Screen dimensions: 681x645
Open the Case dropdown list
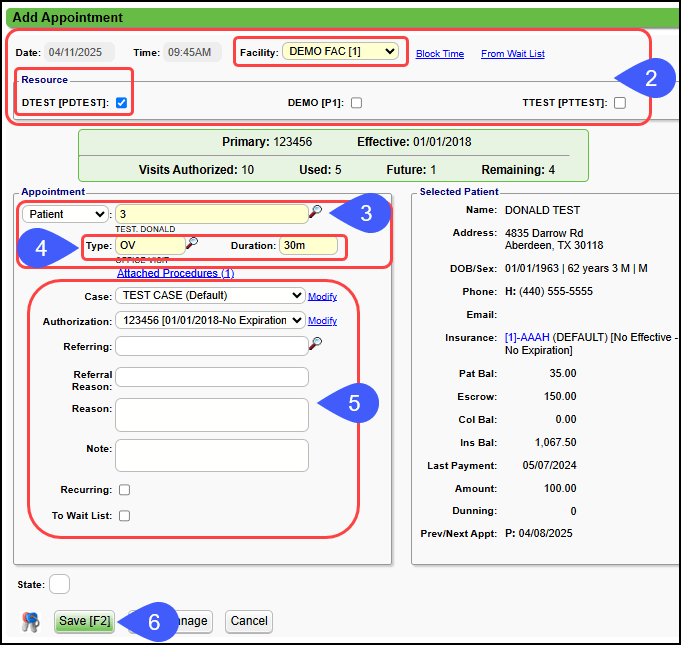click(x=210, y=295)
